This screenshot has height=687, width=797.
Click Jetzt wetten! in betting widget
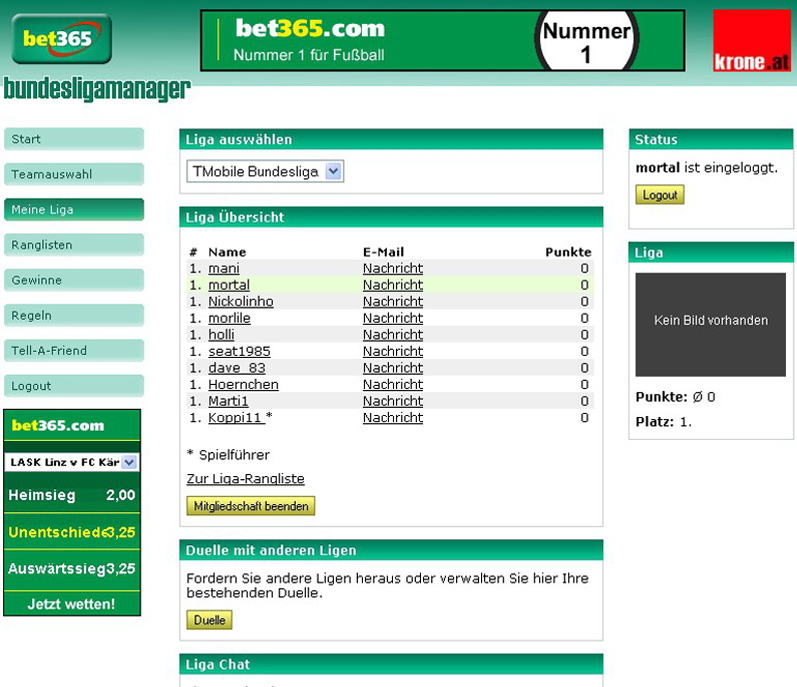pyautogui.click(x=72, y=604)
